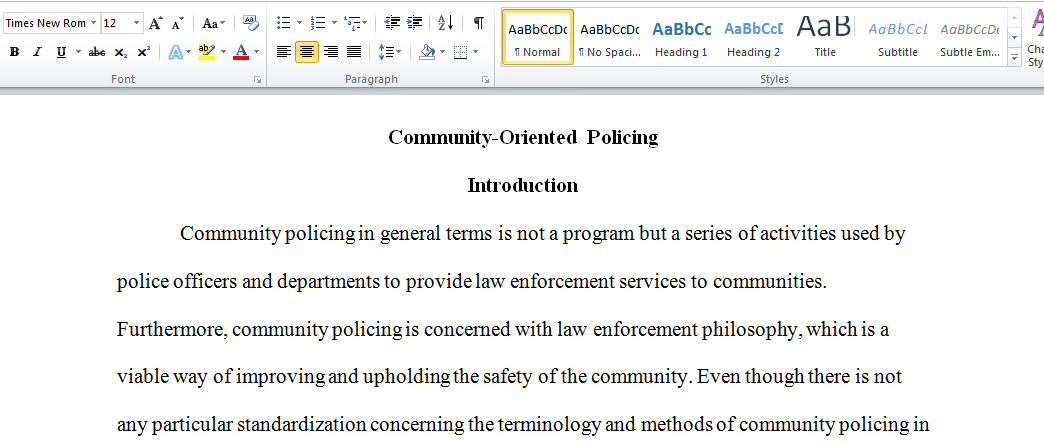The height and width of the screenshot is (446, 1044).
Task: Click the Bullets list icon
Action: pos(284,23)
